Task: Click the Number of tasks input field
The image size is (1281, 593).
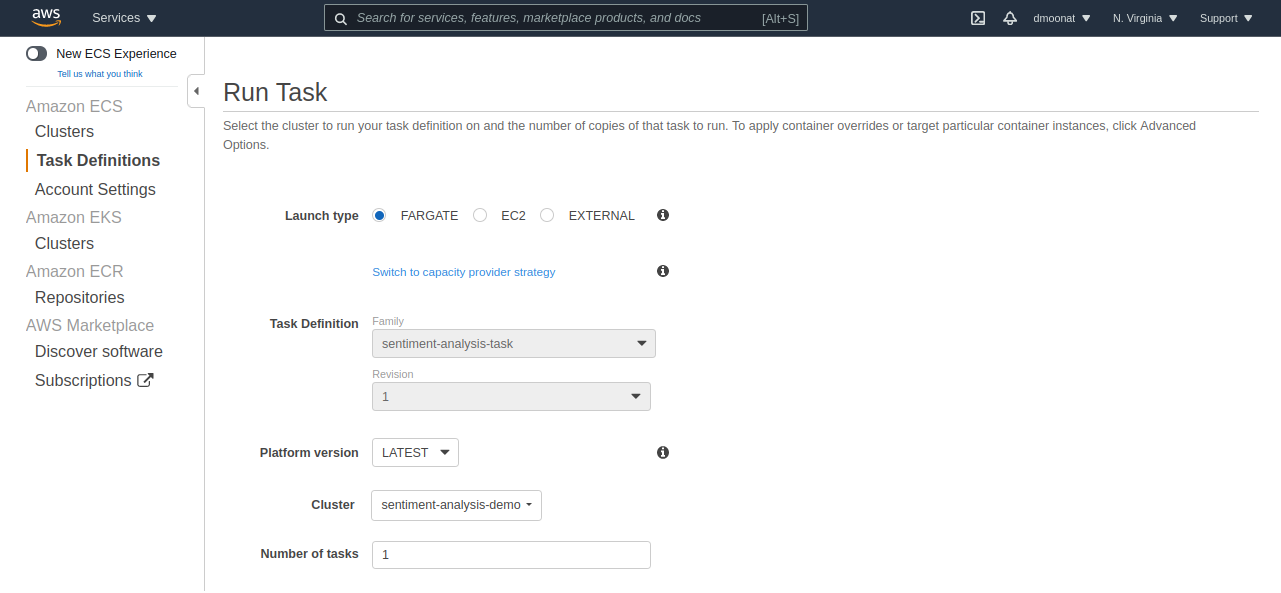Action: pos(511,555)
